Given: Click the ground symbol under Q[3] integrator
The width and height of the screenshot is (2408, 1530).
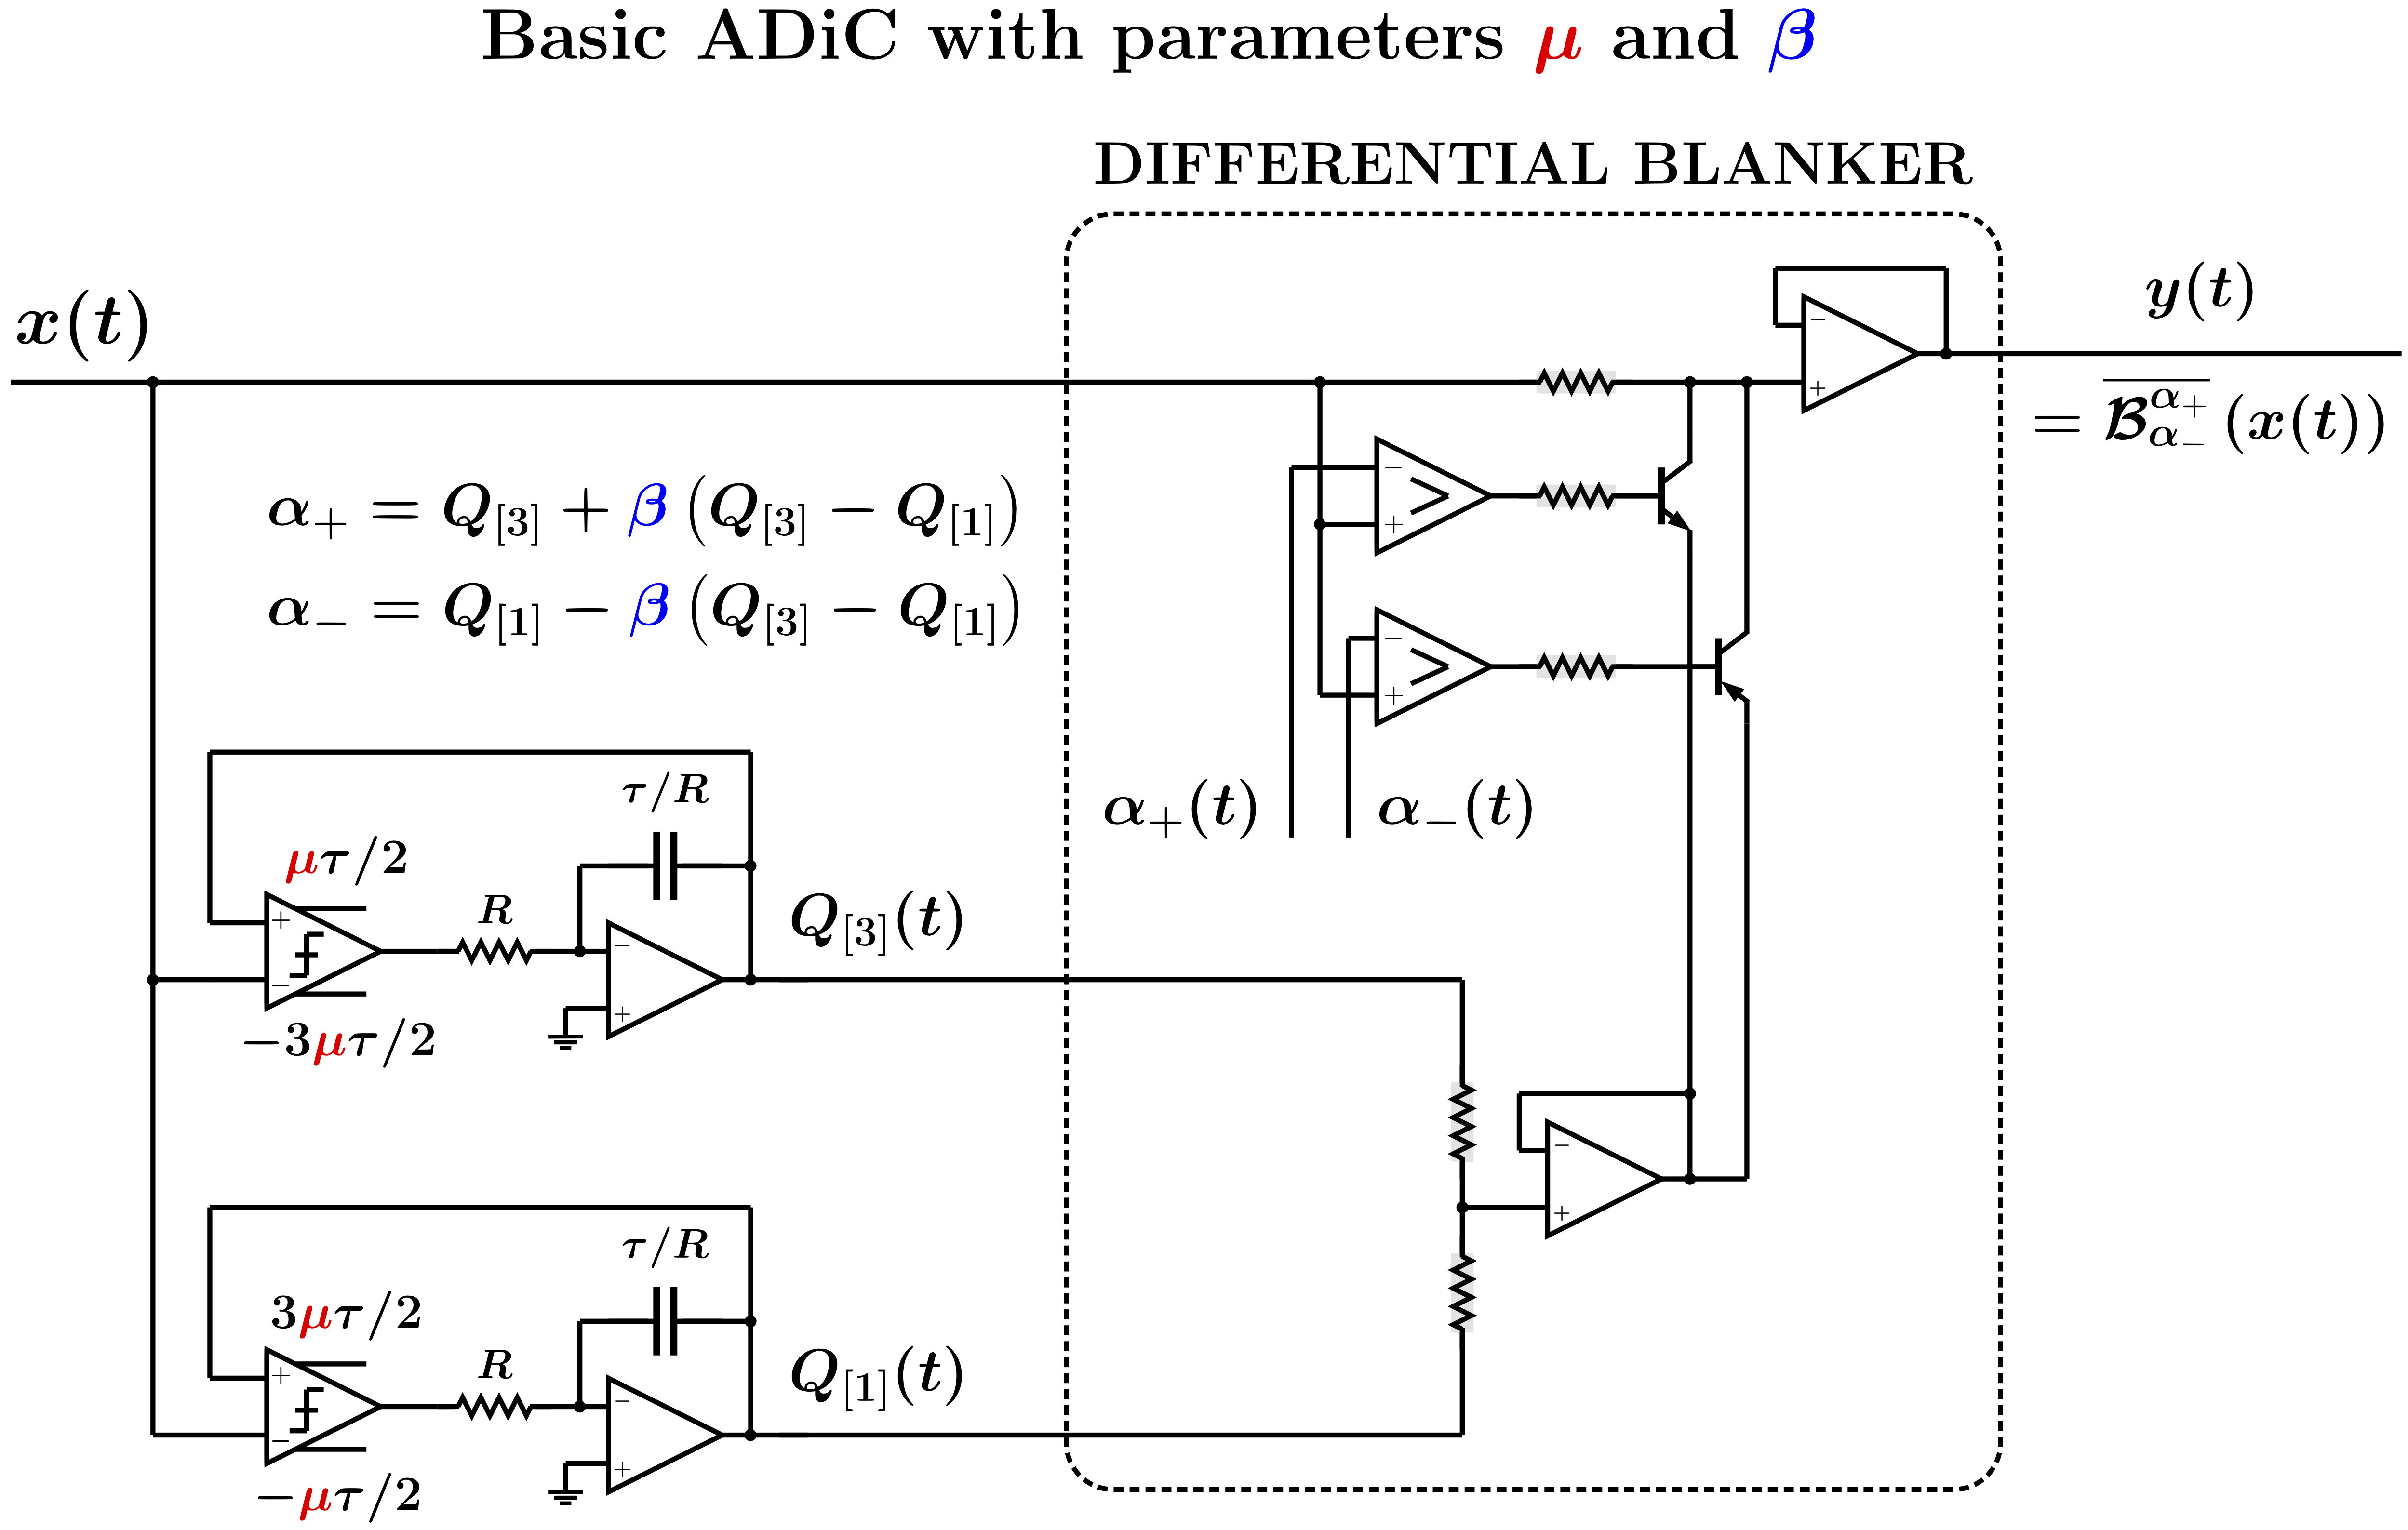Looking at the screenshot, I should click(x=566, y=1043).
